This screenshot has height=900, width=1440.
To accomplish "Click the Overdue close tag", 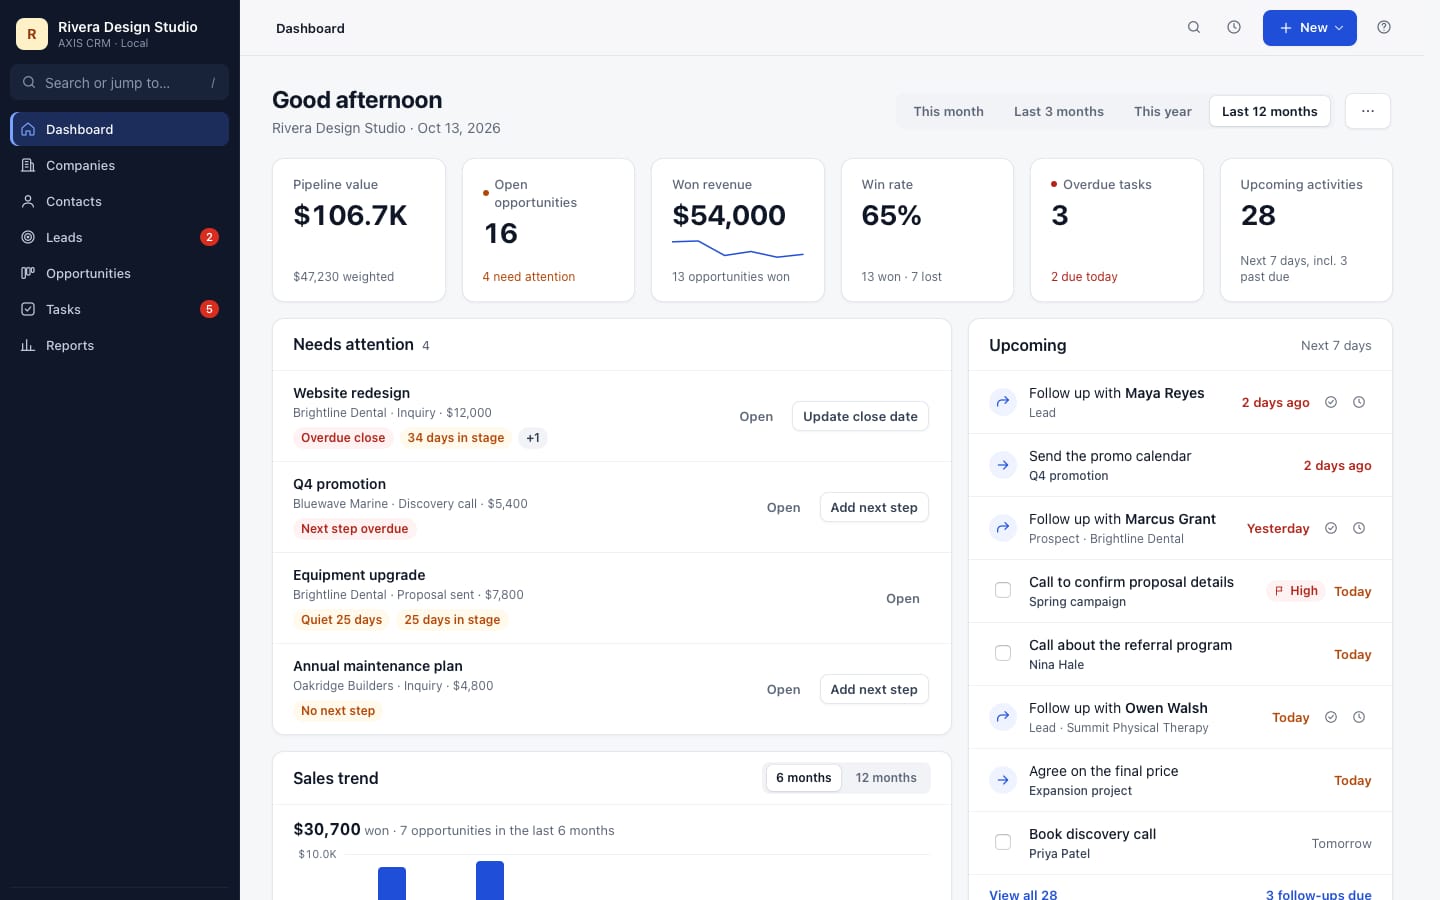I will [x=343, y=438].
